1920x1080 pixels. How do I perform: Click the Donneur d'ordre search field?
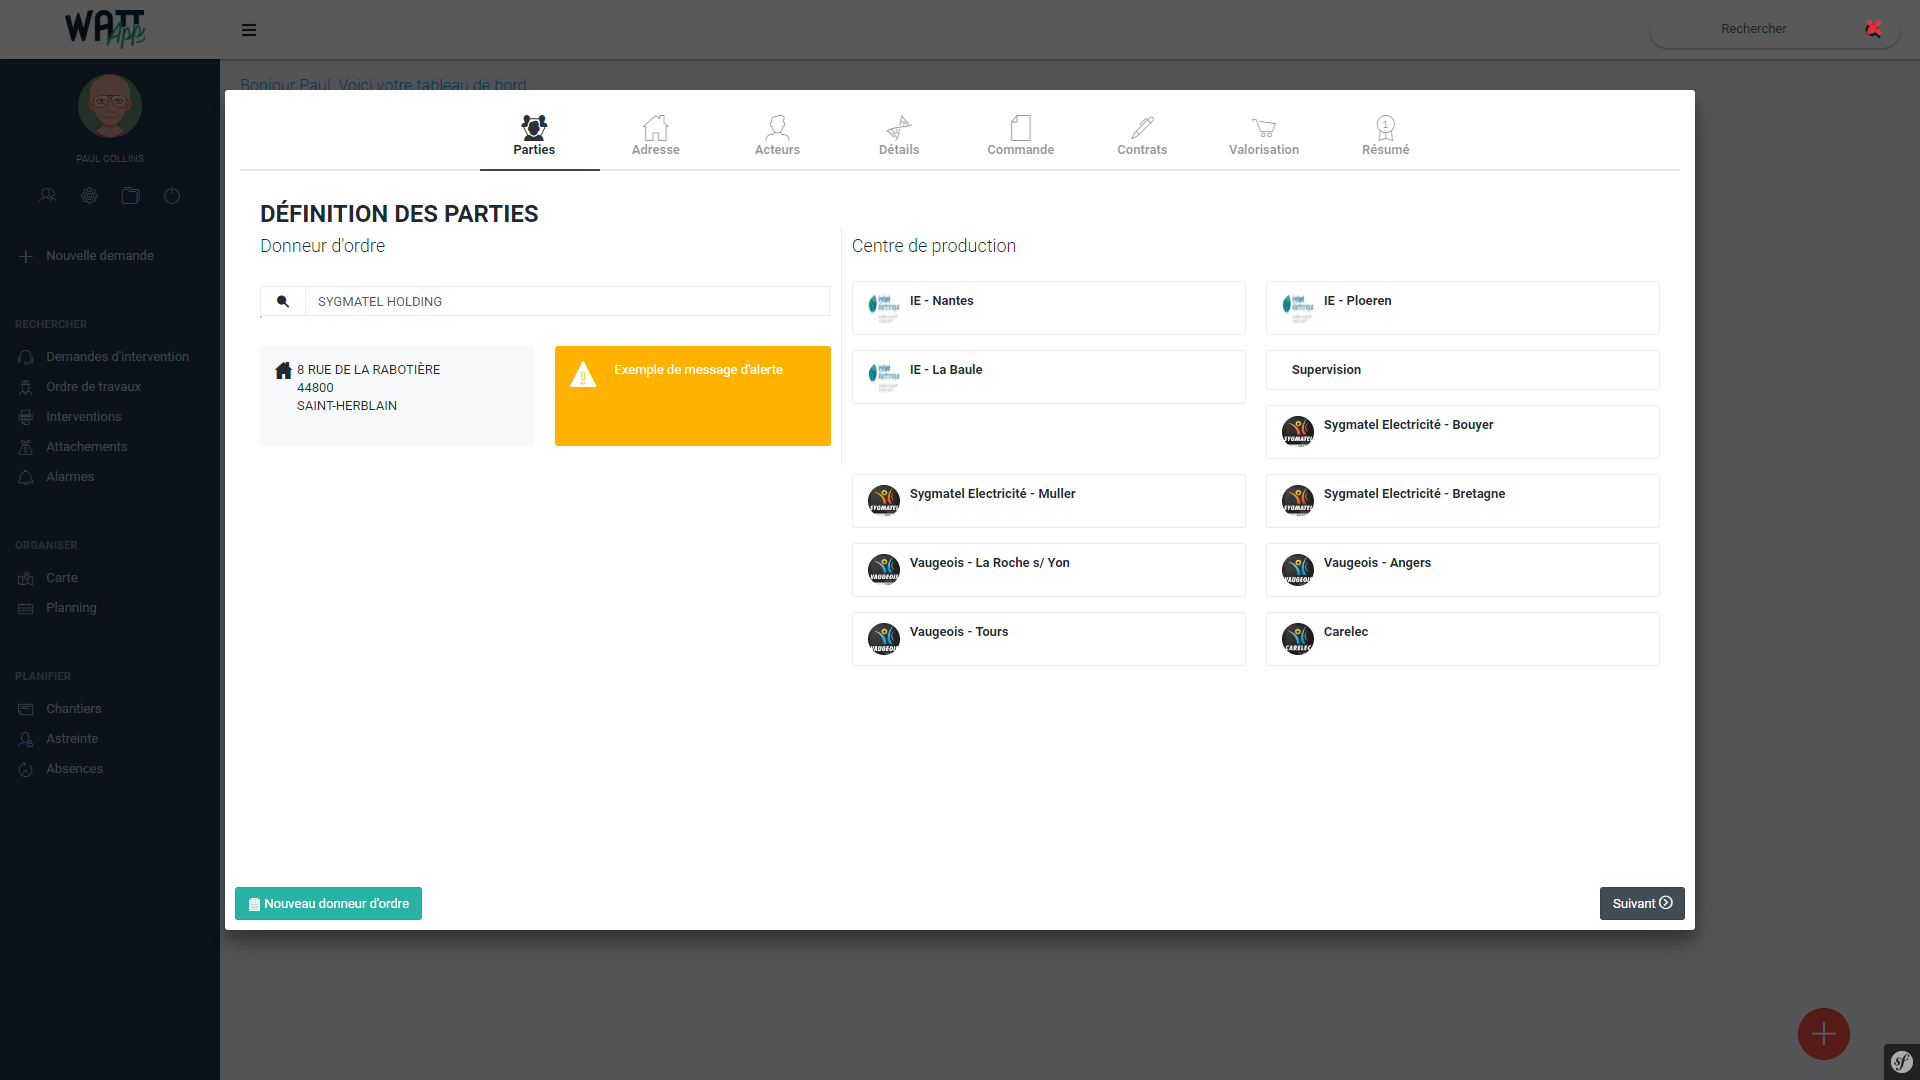(x=566, y=301)
